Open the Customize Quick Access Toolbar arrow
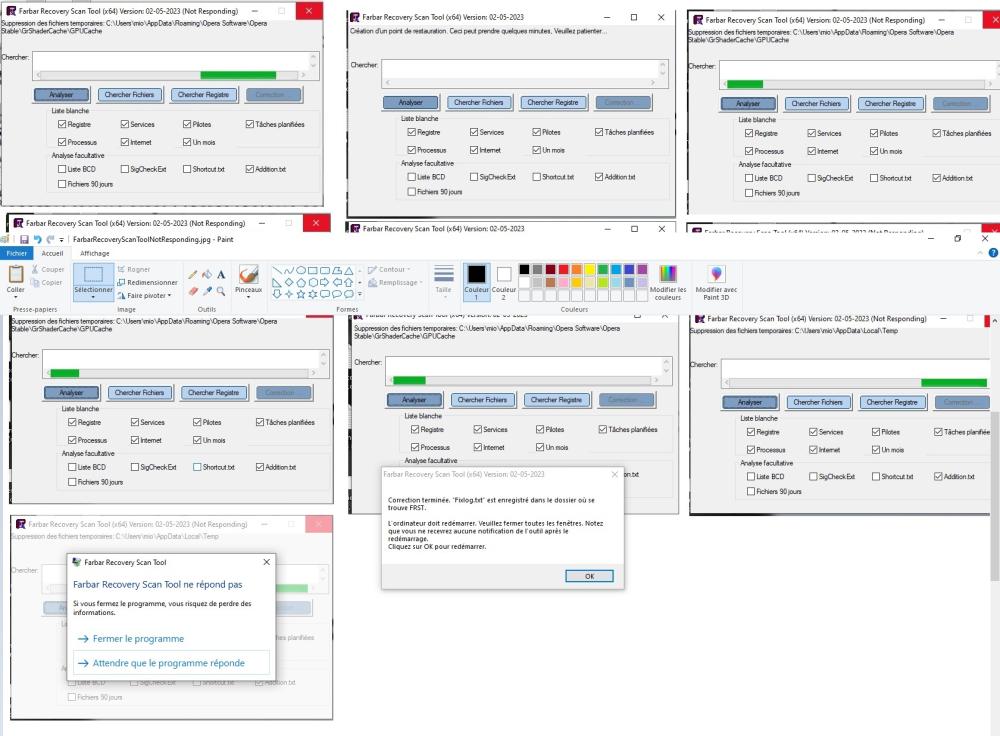1000x736 pixels. click(x=62, y=240)
